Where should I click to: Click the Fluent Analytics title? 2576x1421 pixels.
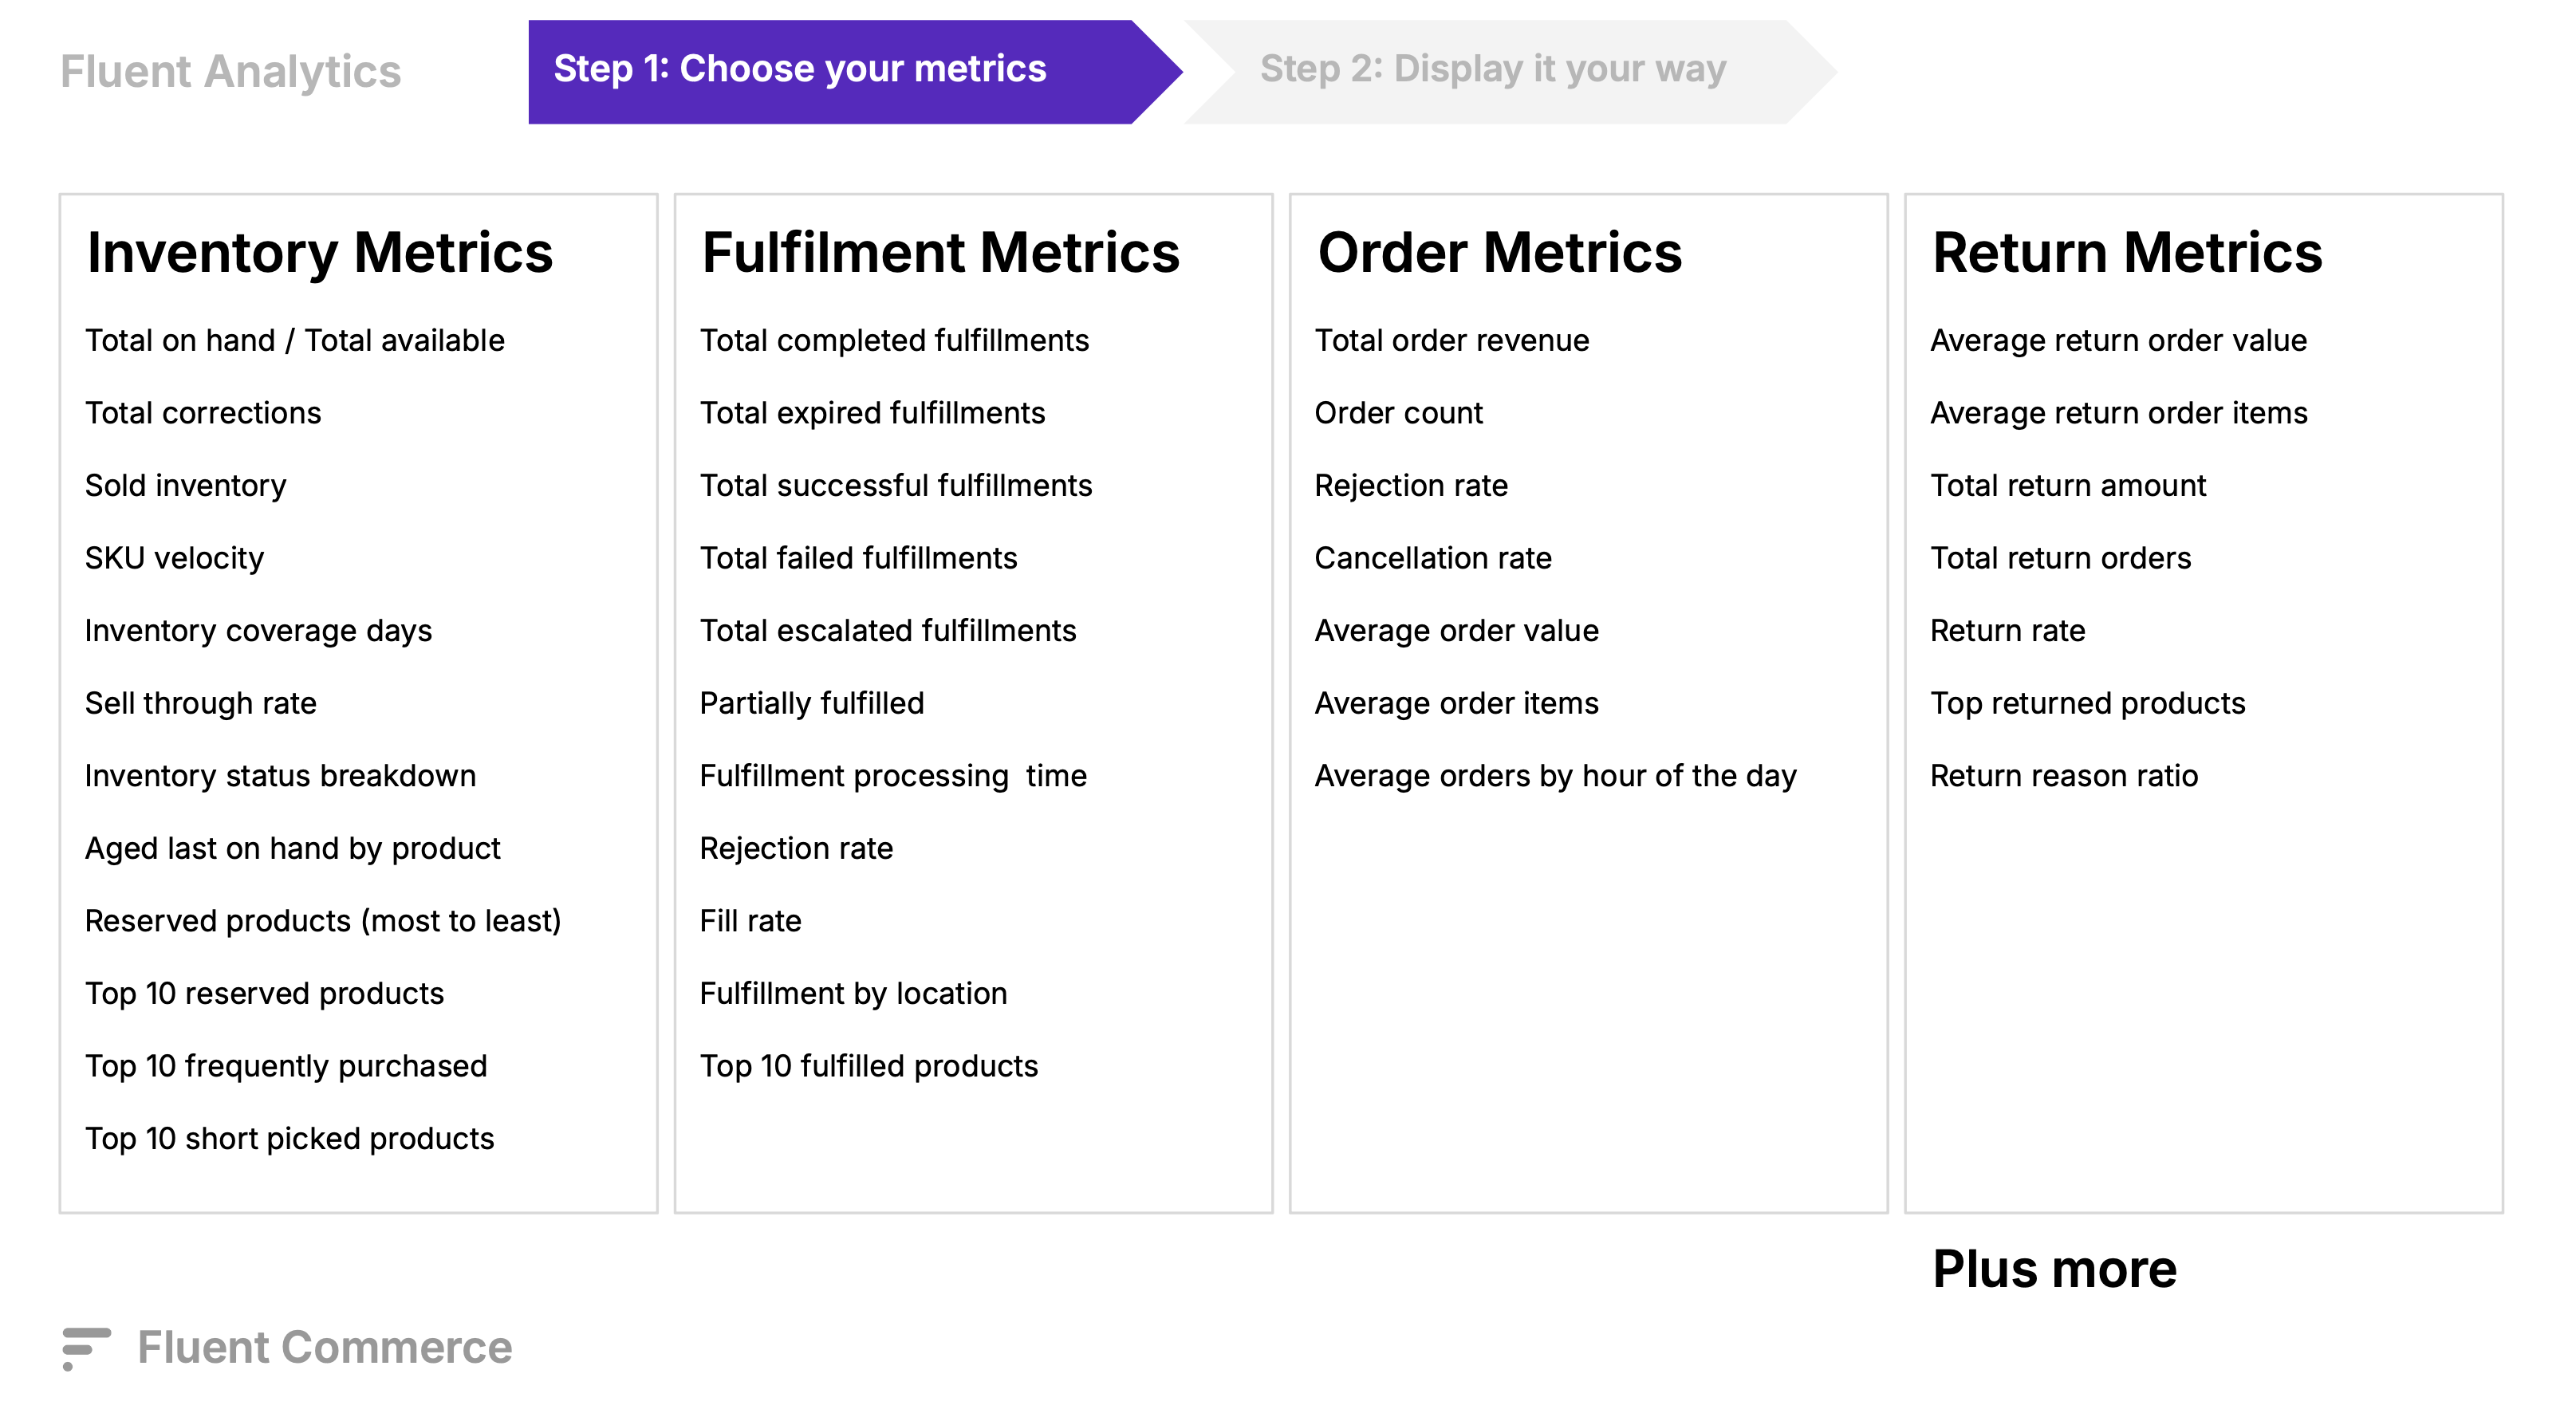230,72
